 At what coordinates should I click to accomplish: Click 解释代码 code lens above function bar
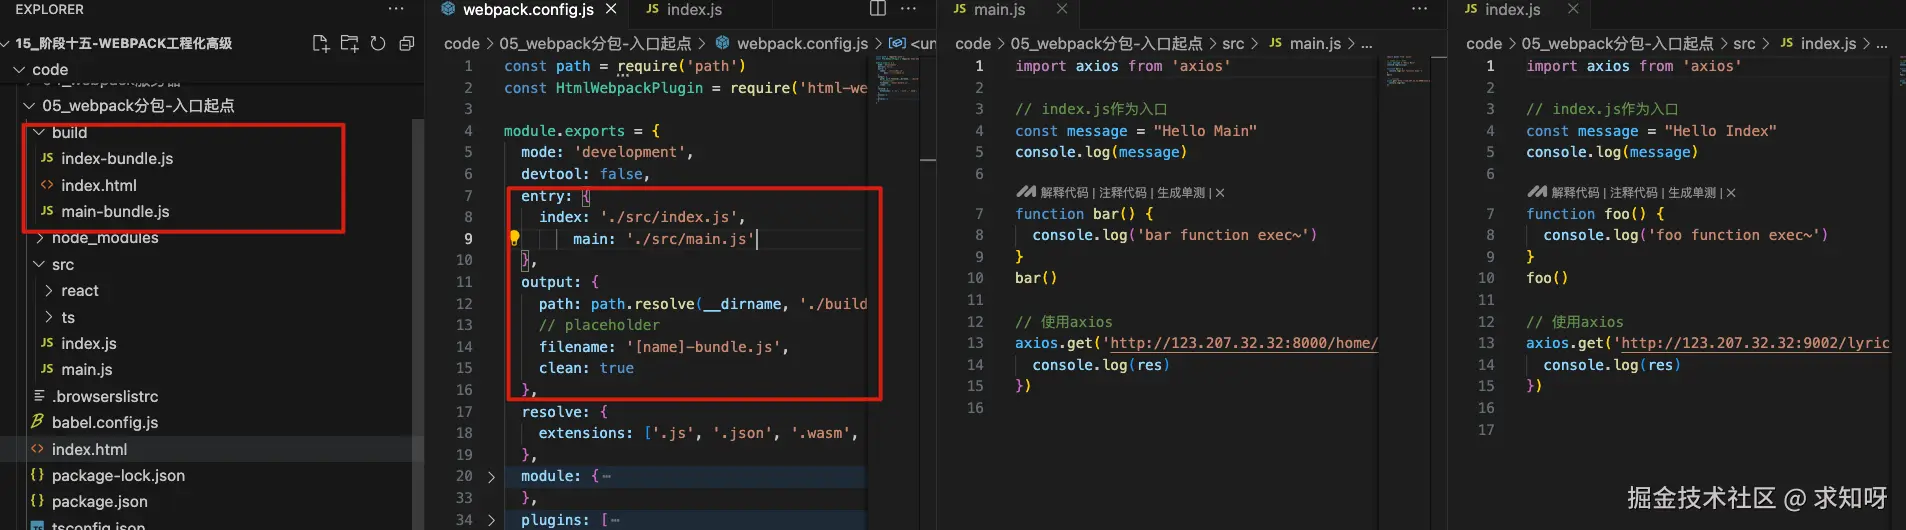click(1064, 193)
